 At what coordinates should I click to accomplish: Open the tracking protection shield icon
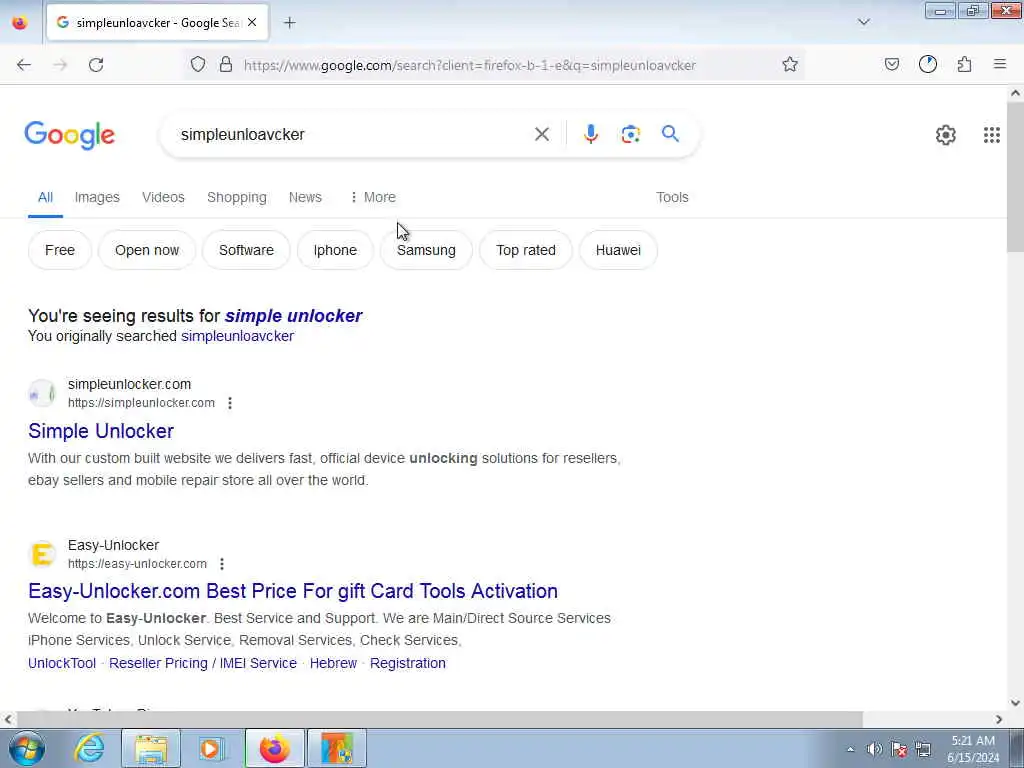tap(198, 65)
